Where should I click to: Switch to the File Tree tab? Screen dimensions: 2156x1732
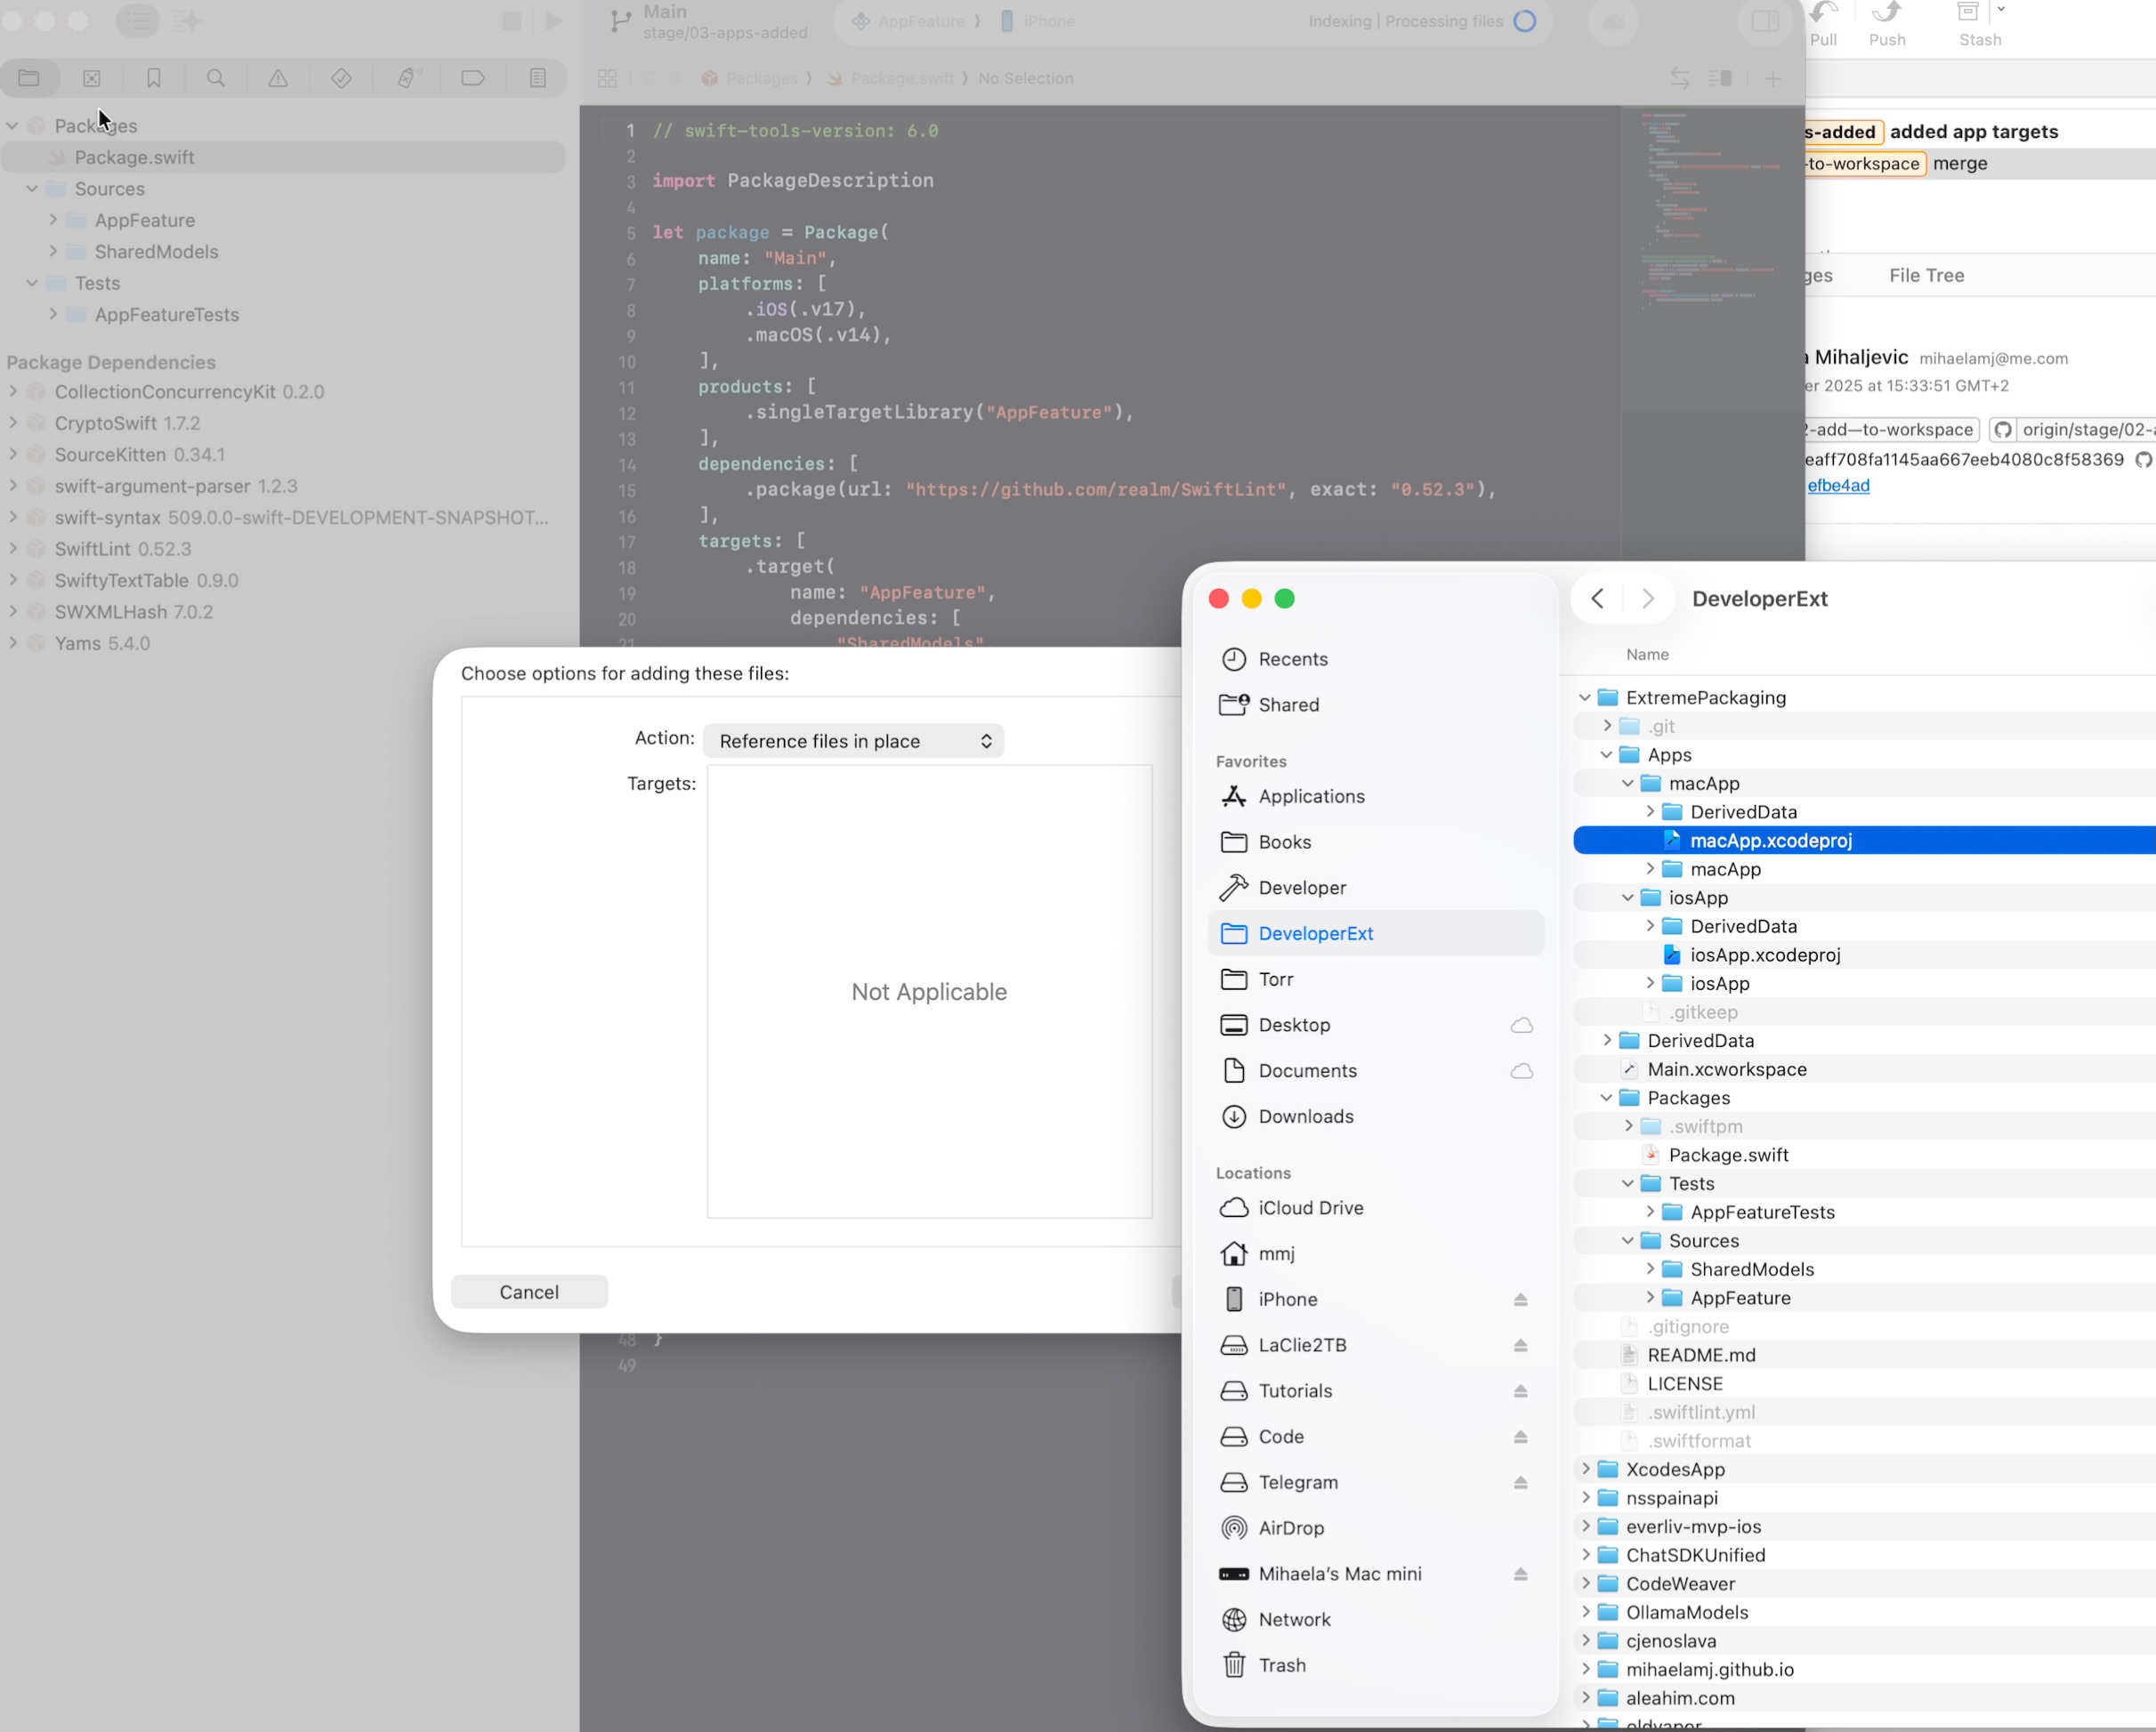click(x=1926, y=275)
